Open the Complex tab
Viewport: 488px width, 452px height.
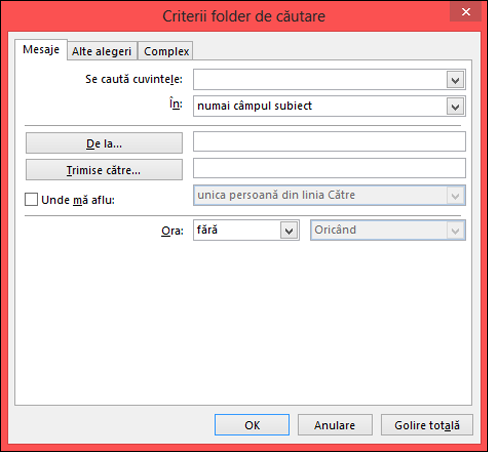coord(166,51)
